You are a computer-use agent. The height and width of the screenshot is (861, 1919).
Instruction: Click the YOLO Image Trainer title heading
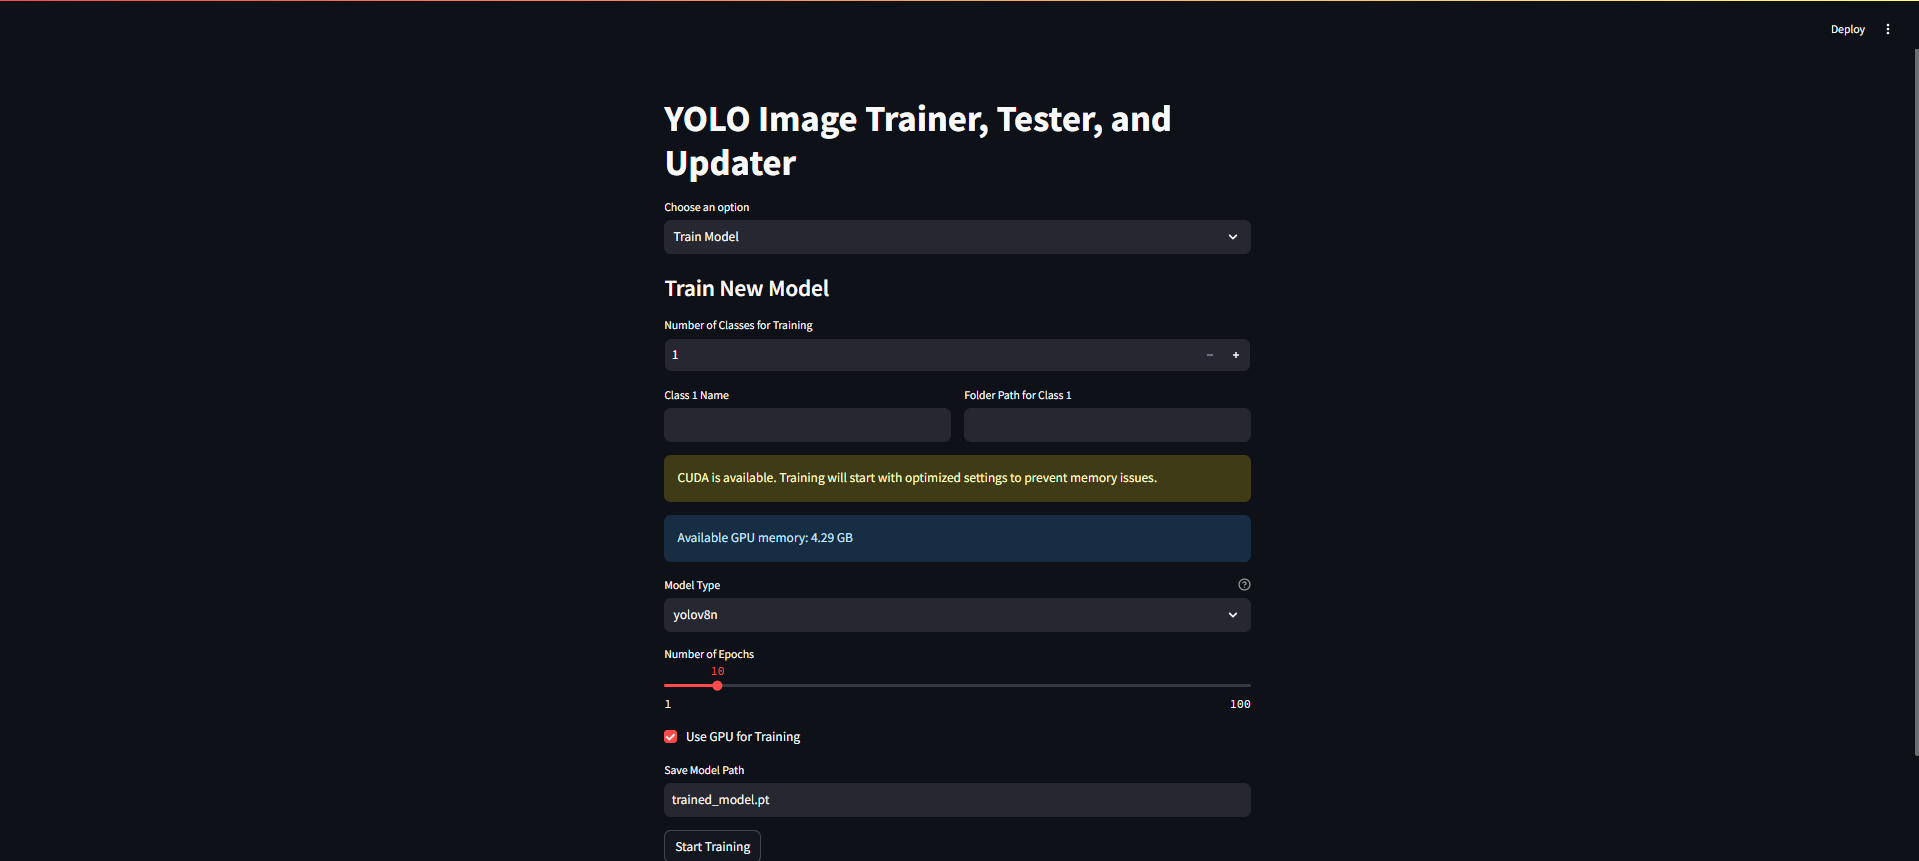[917, 140]
